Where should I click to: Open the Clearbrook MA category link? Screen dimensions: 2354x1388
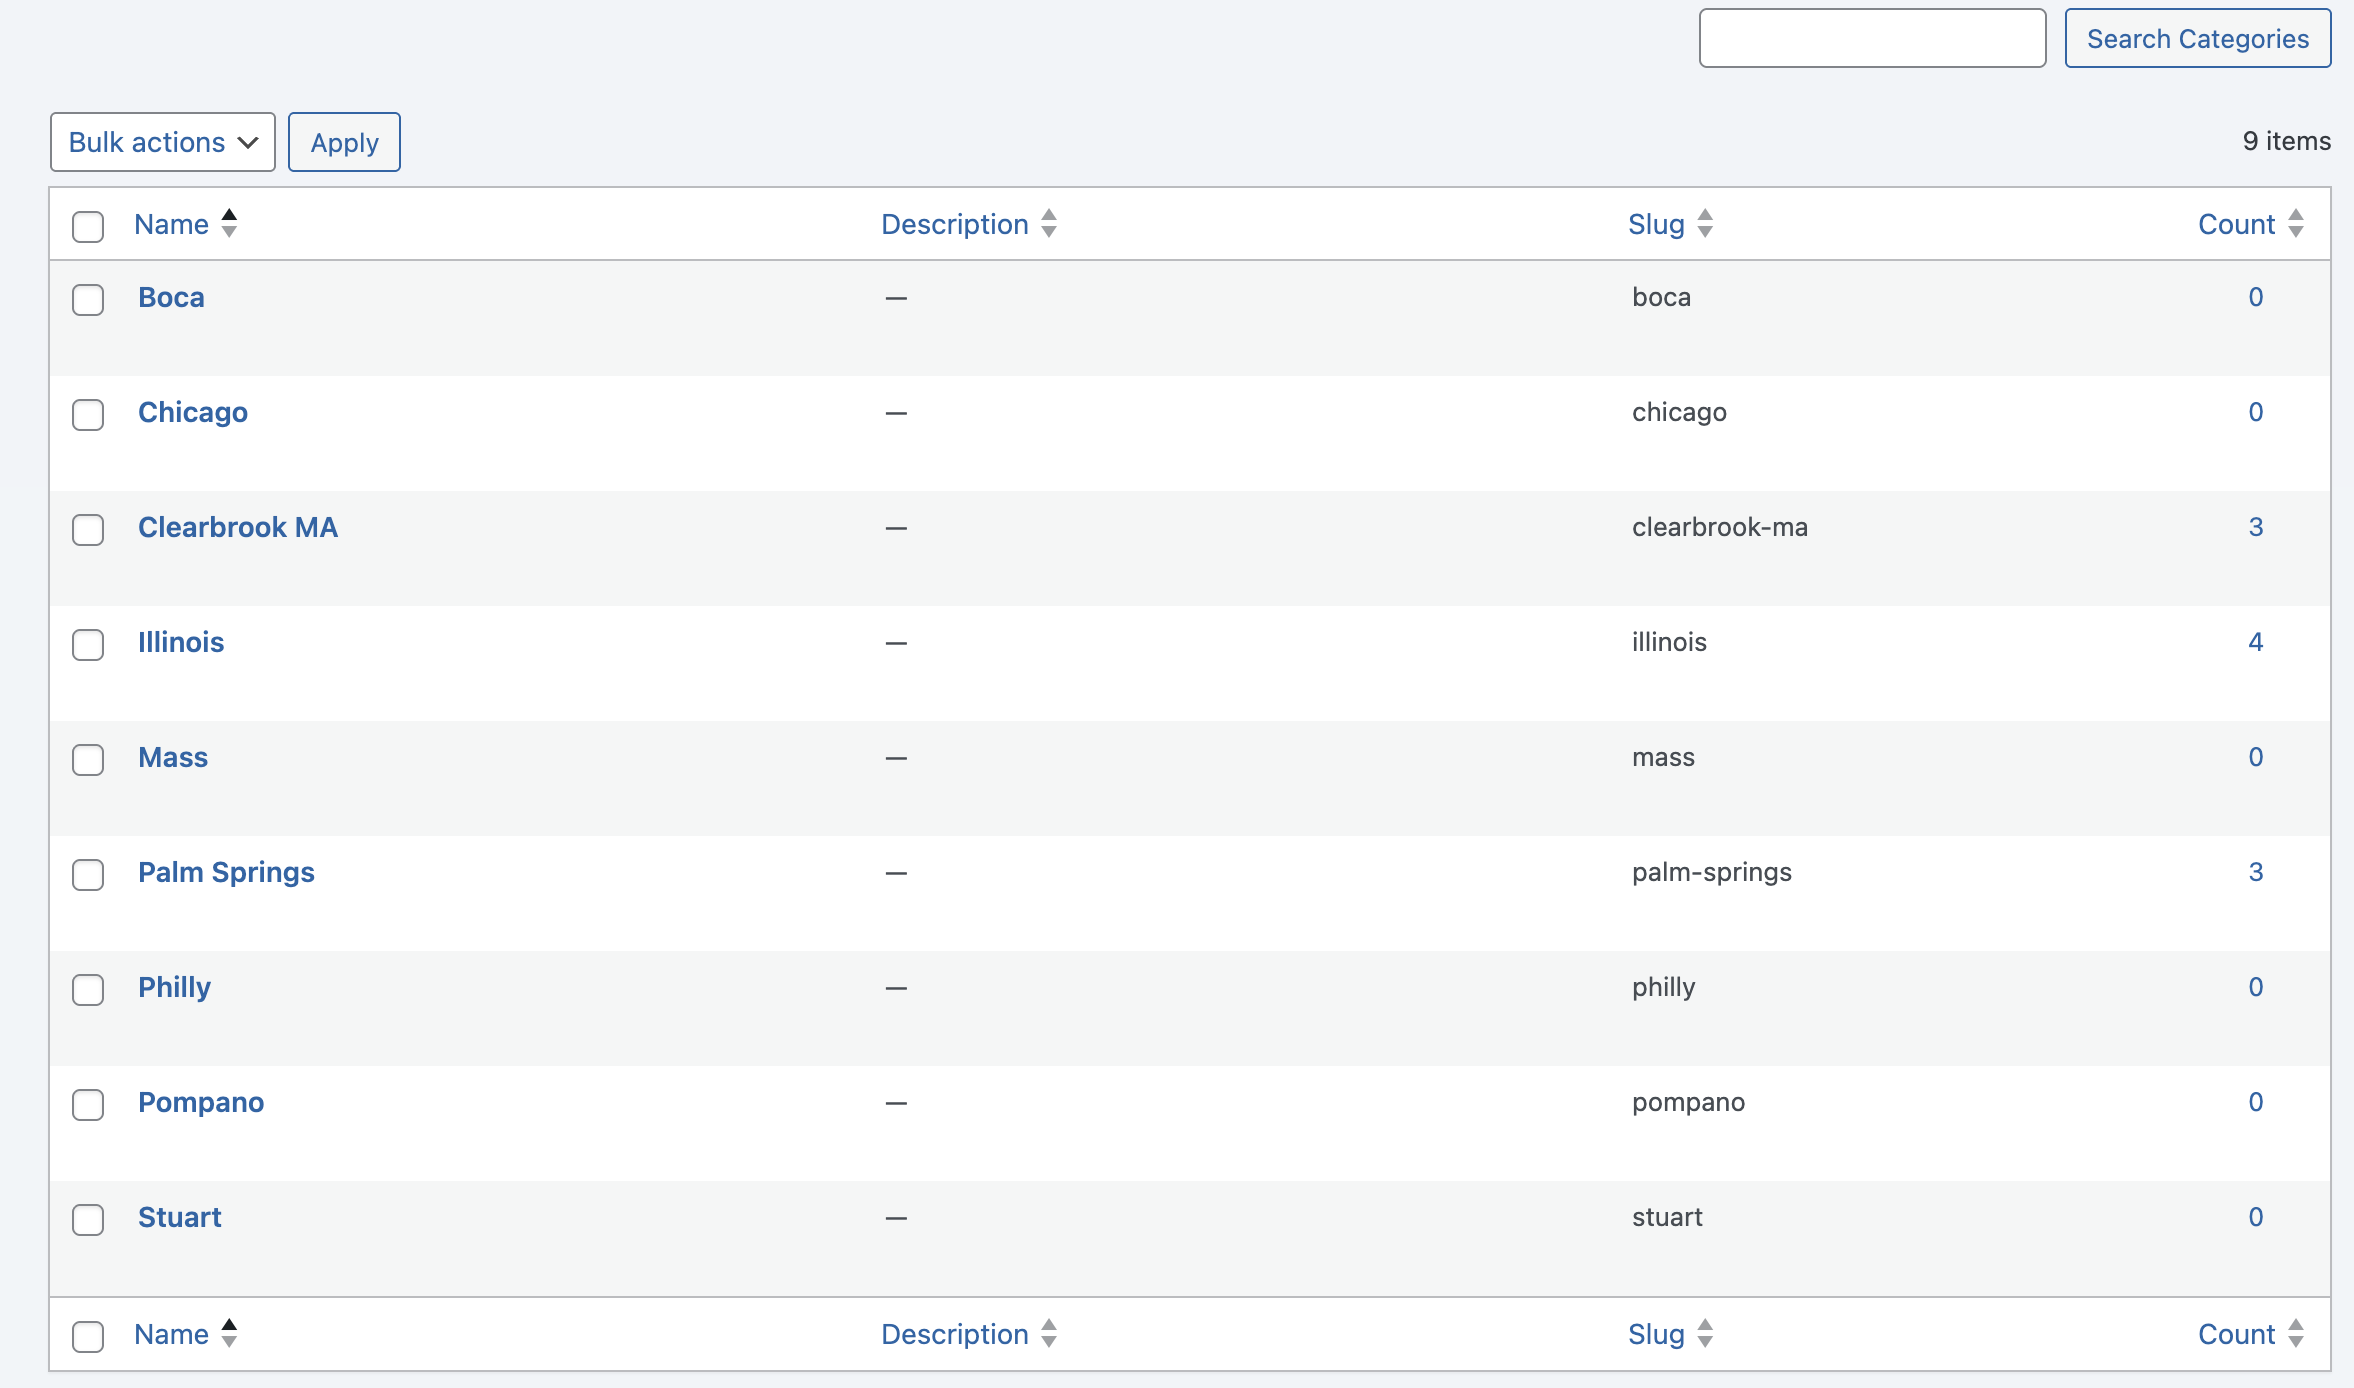[238, 528]
